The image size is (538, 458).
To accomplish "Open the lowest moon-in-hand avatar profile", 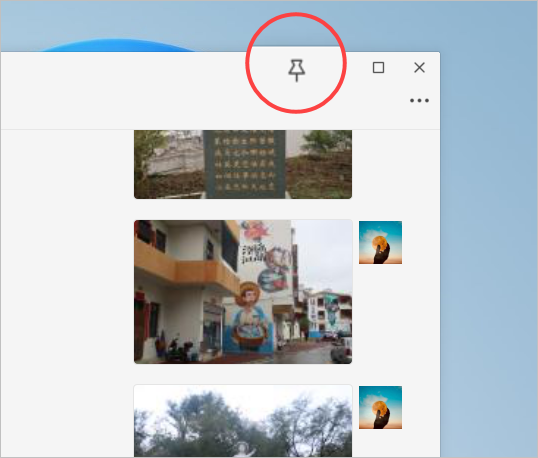I will coord(381,408).
